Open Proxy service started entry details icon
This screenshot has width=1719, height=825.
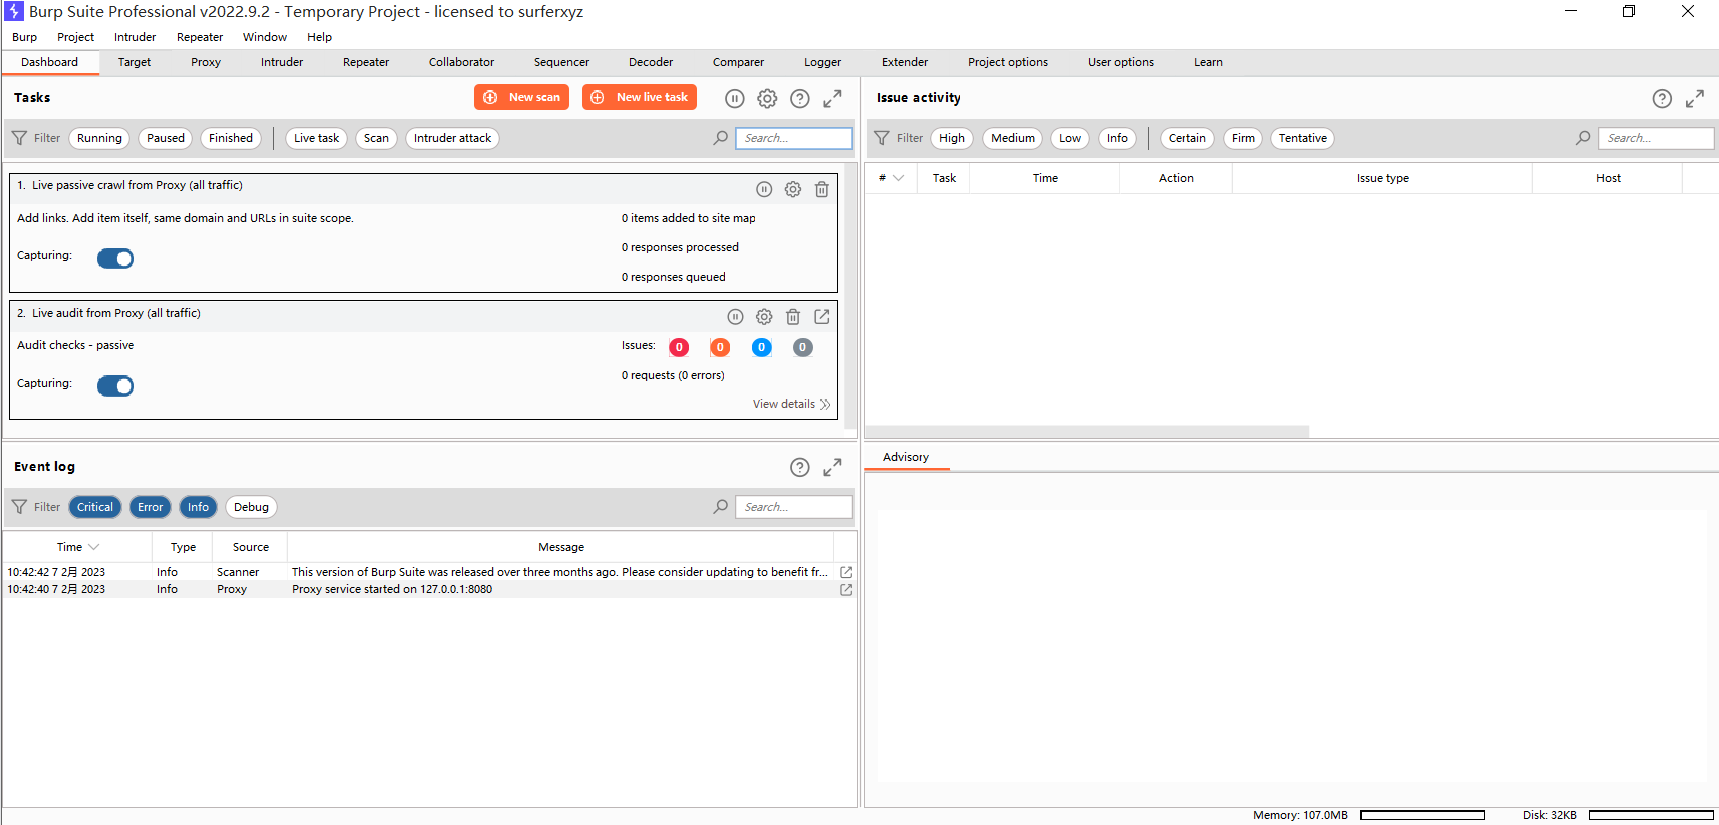[x=846, y=590]
